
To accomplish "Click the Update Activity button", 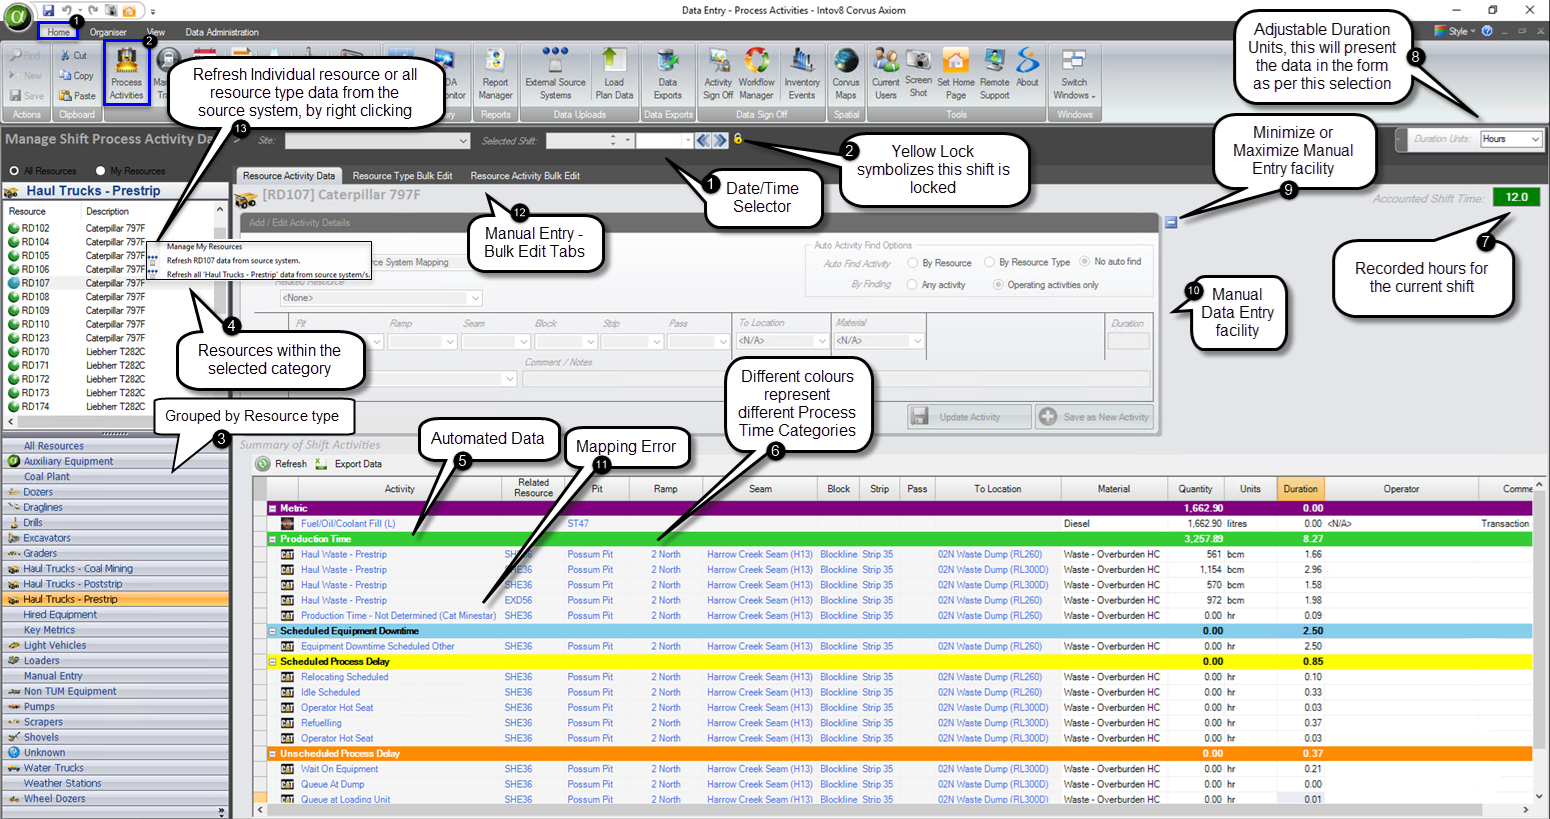I will [x=969, y=417].
